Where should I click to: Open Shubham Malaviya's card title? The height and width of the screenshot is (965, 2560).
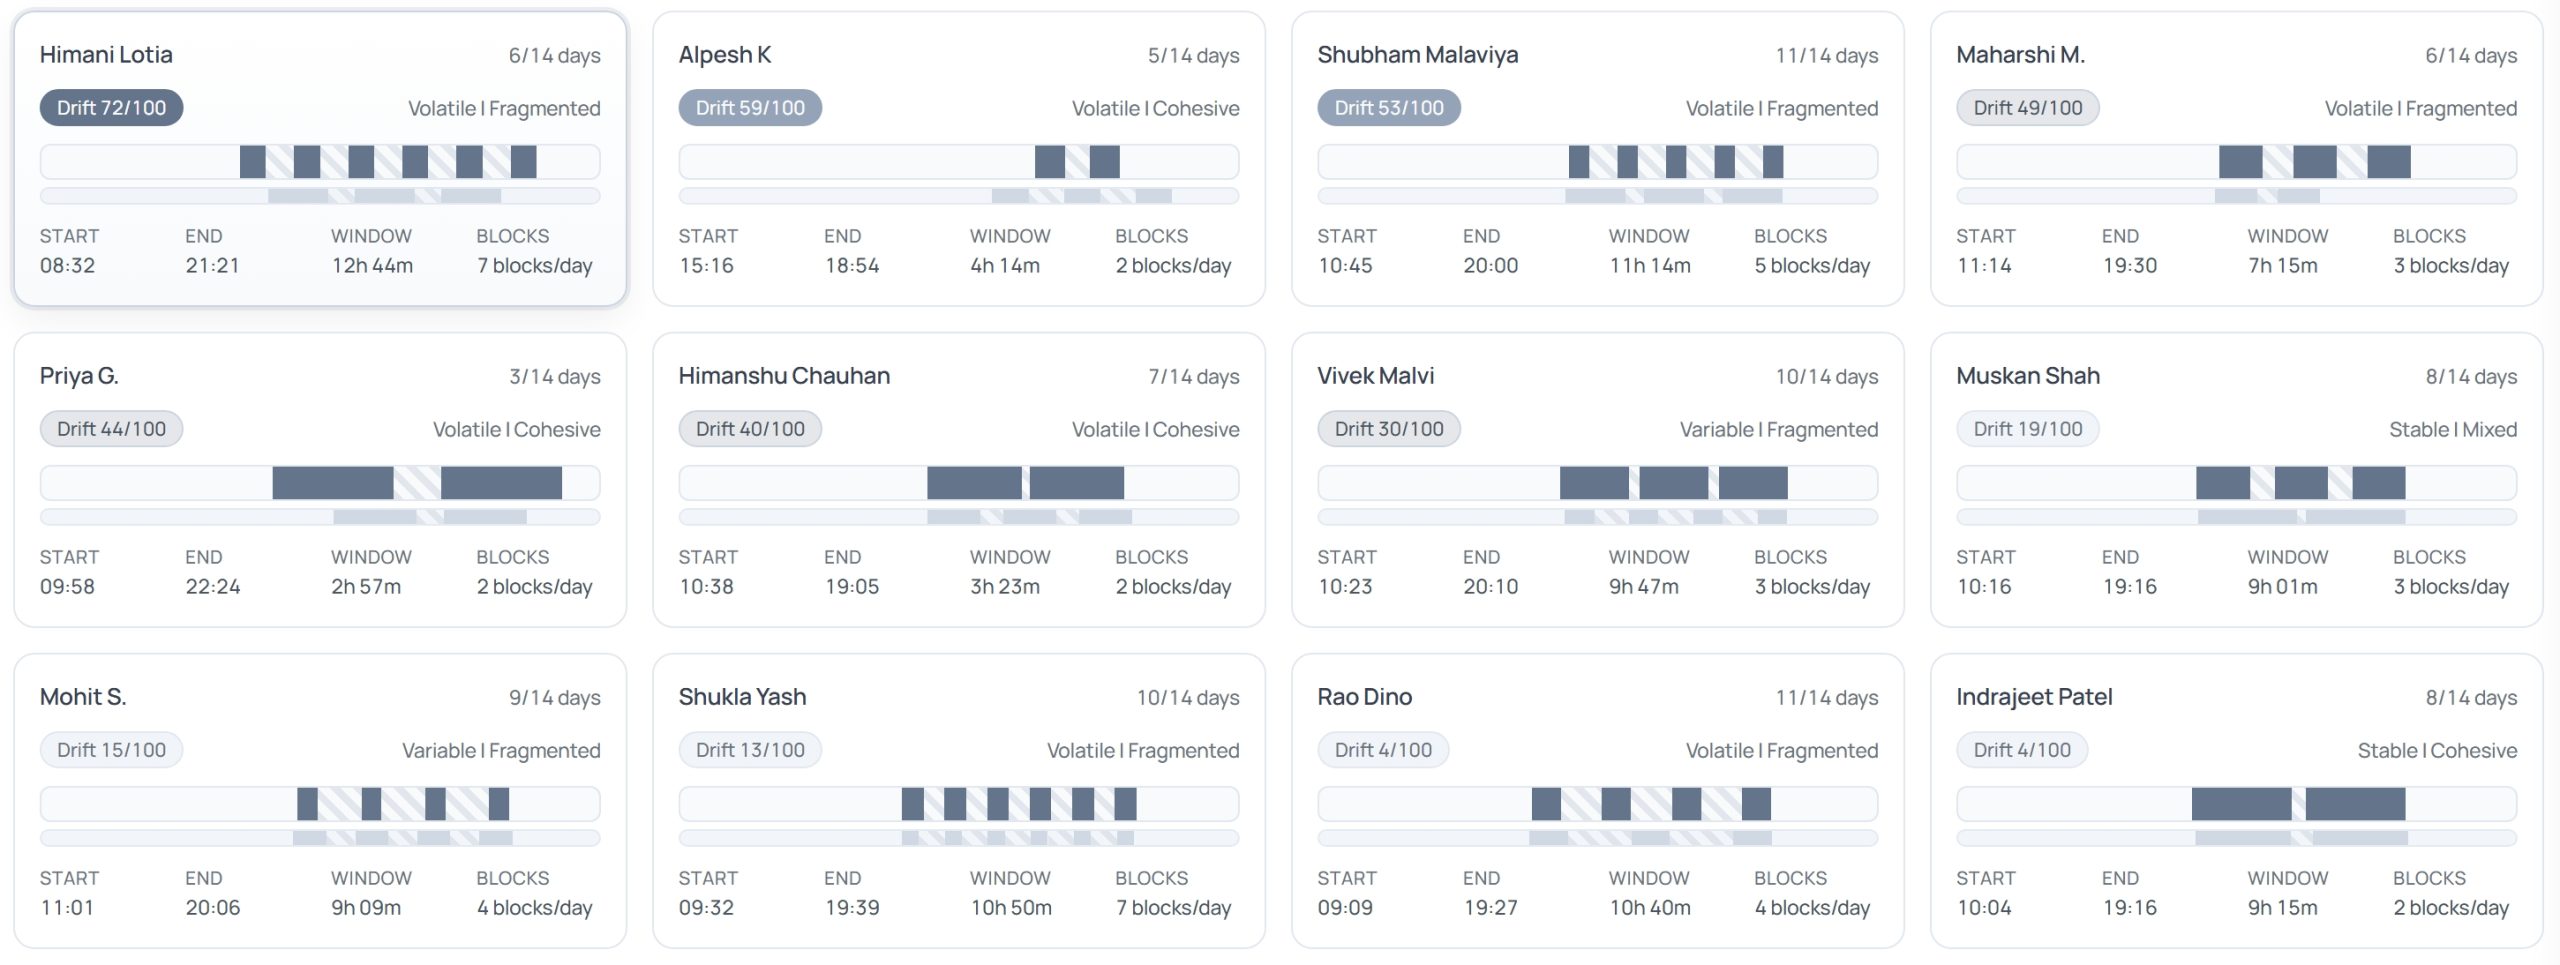[x=1417, y=55]
